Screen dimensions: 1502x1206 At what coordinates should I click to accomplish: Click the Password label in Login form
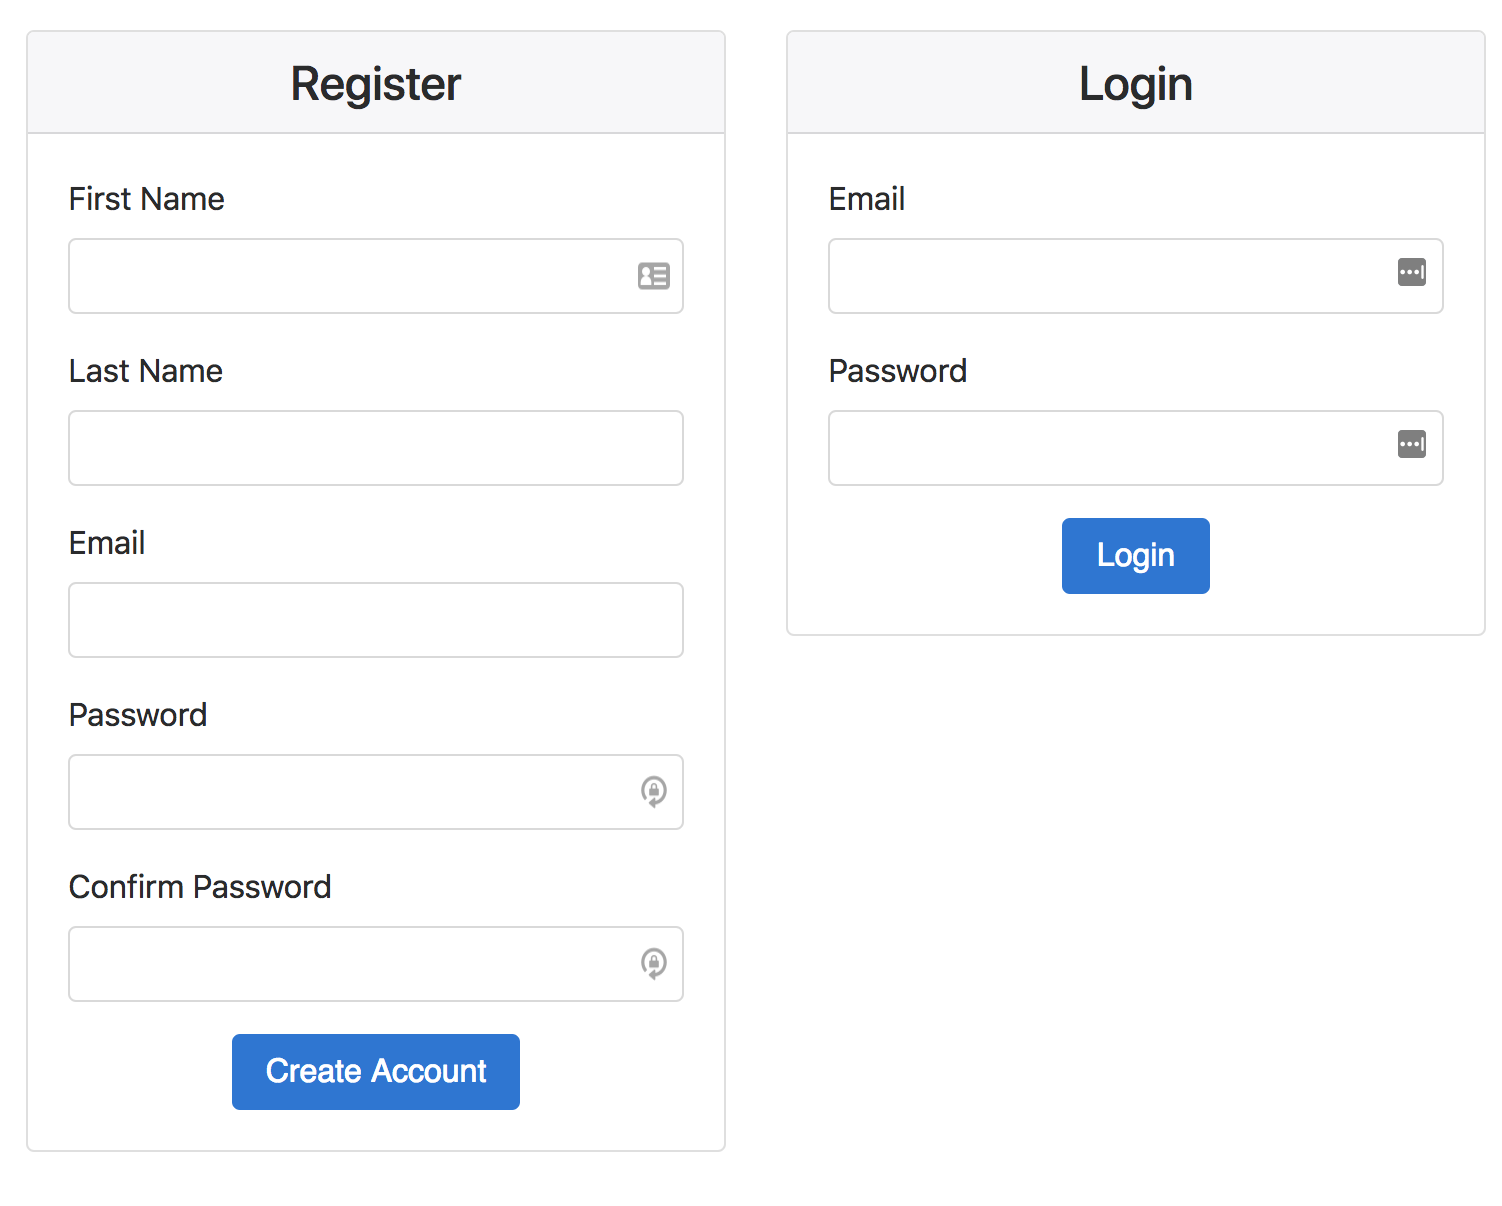[x=898, y=371]
